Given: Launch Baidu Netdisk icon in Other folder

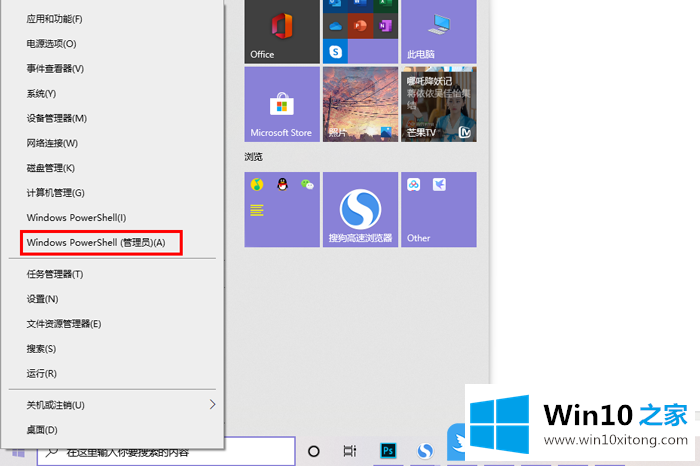Looking at the screenshot, I should 414,184.
